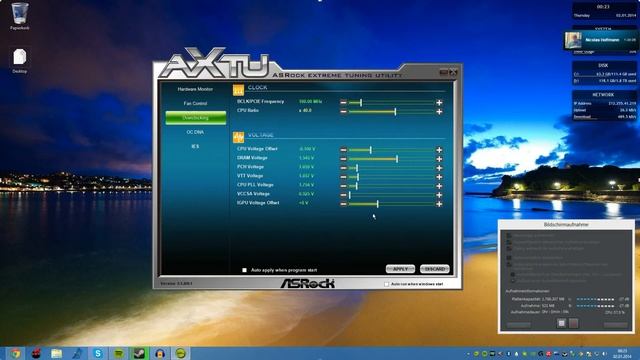Reduce DRAM Voltage with minus button
This screenshot has width=640, height=360.
coord(343,159)
